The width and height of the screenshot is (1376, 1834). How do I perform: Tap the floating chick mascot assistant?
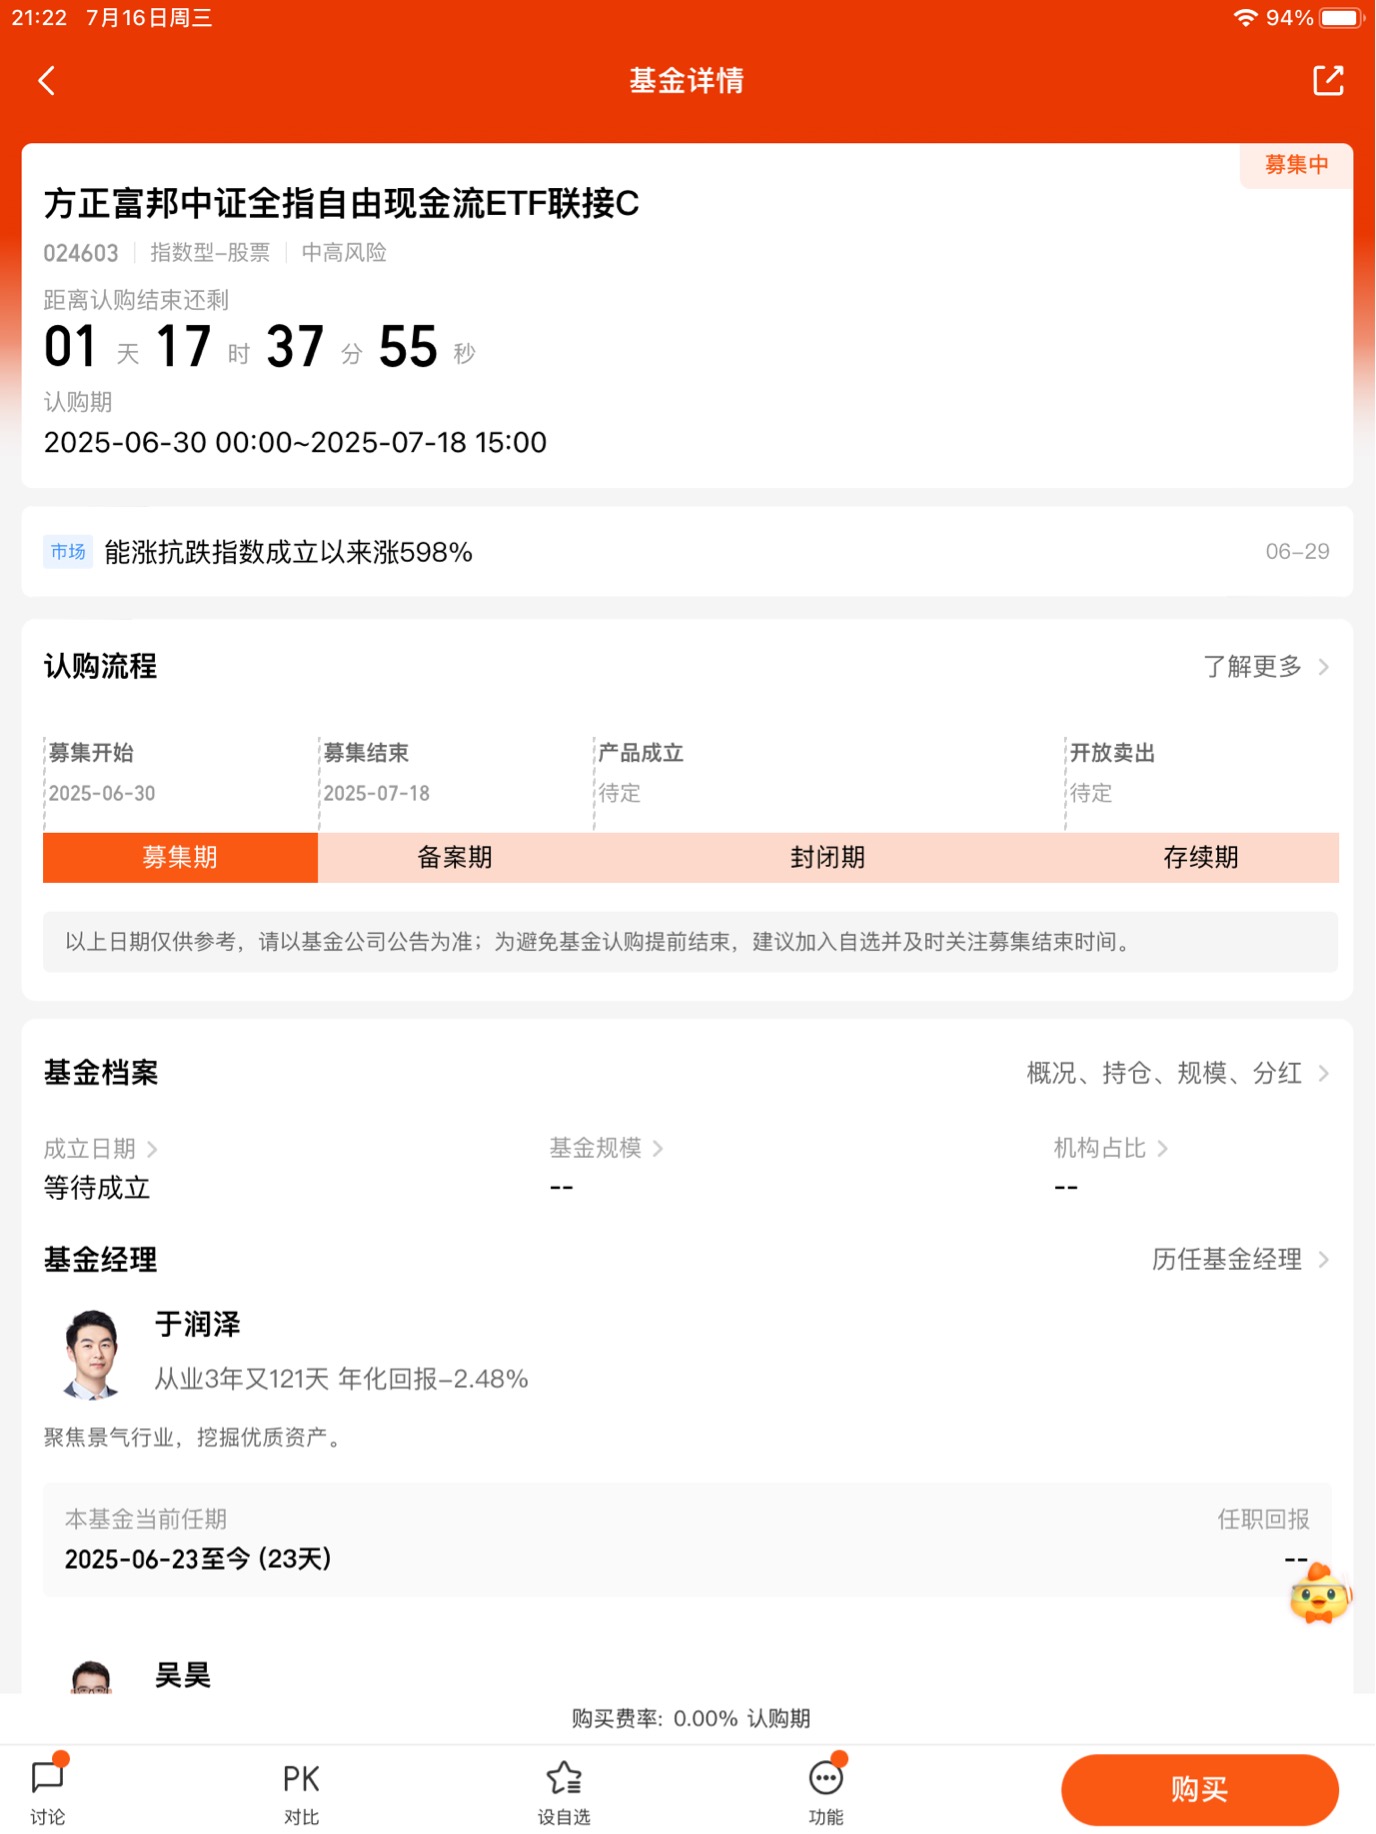pyautogui.click(x=1319, y=1592)
